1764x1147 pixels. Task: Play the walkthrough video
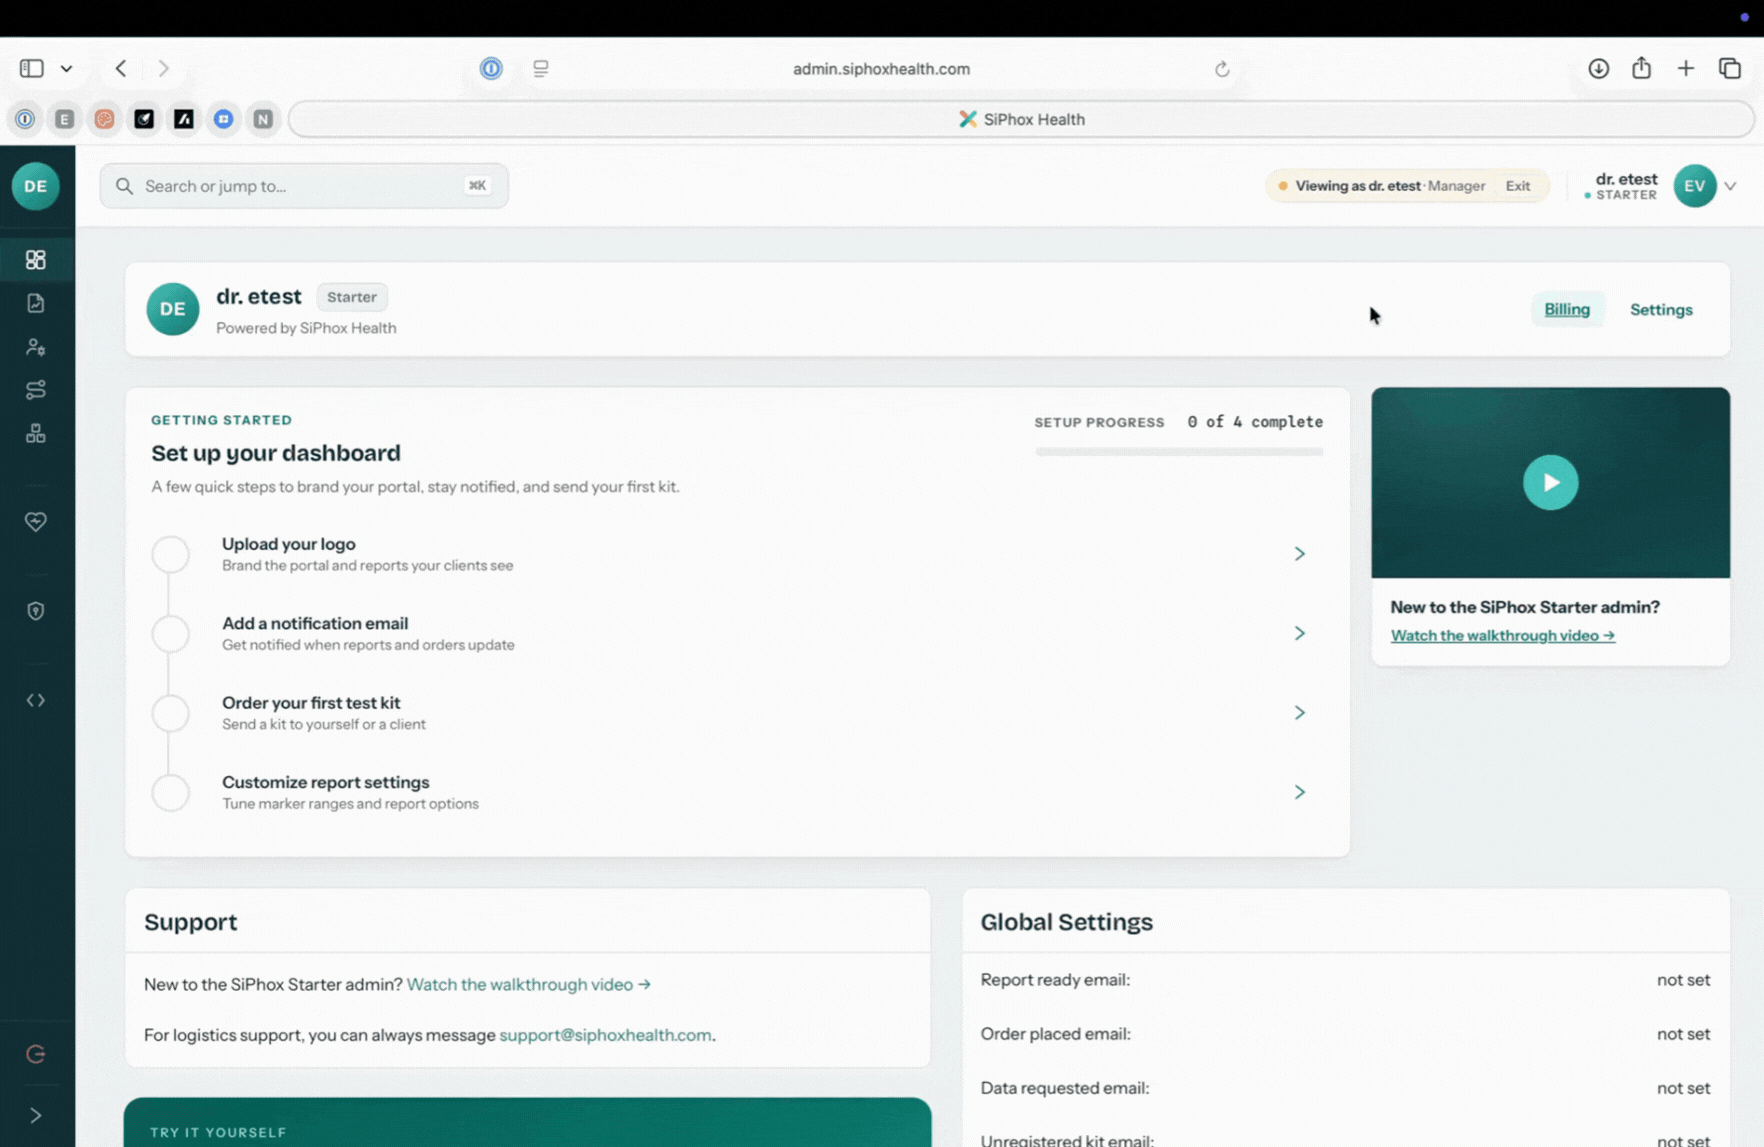pyautogui.click(x=1550, y=482)
